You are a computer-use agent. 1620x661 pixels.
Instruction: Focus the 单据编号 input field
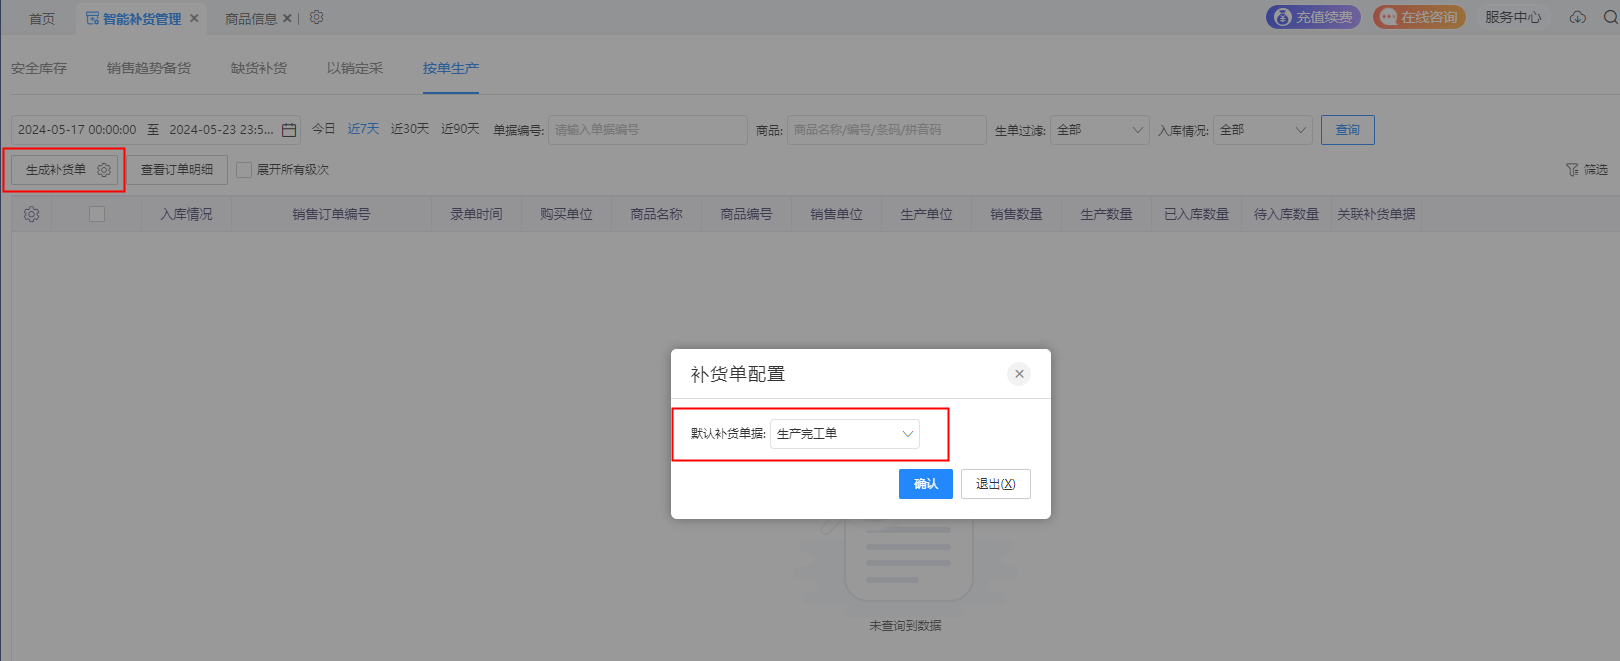point(648,130)
